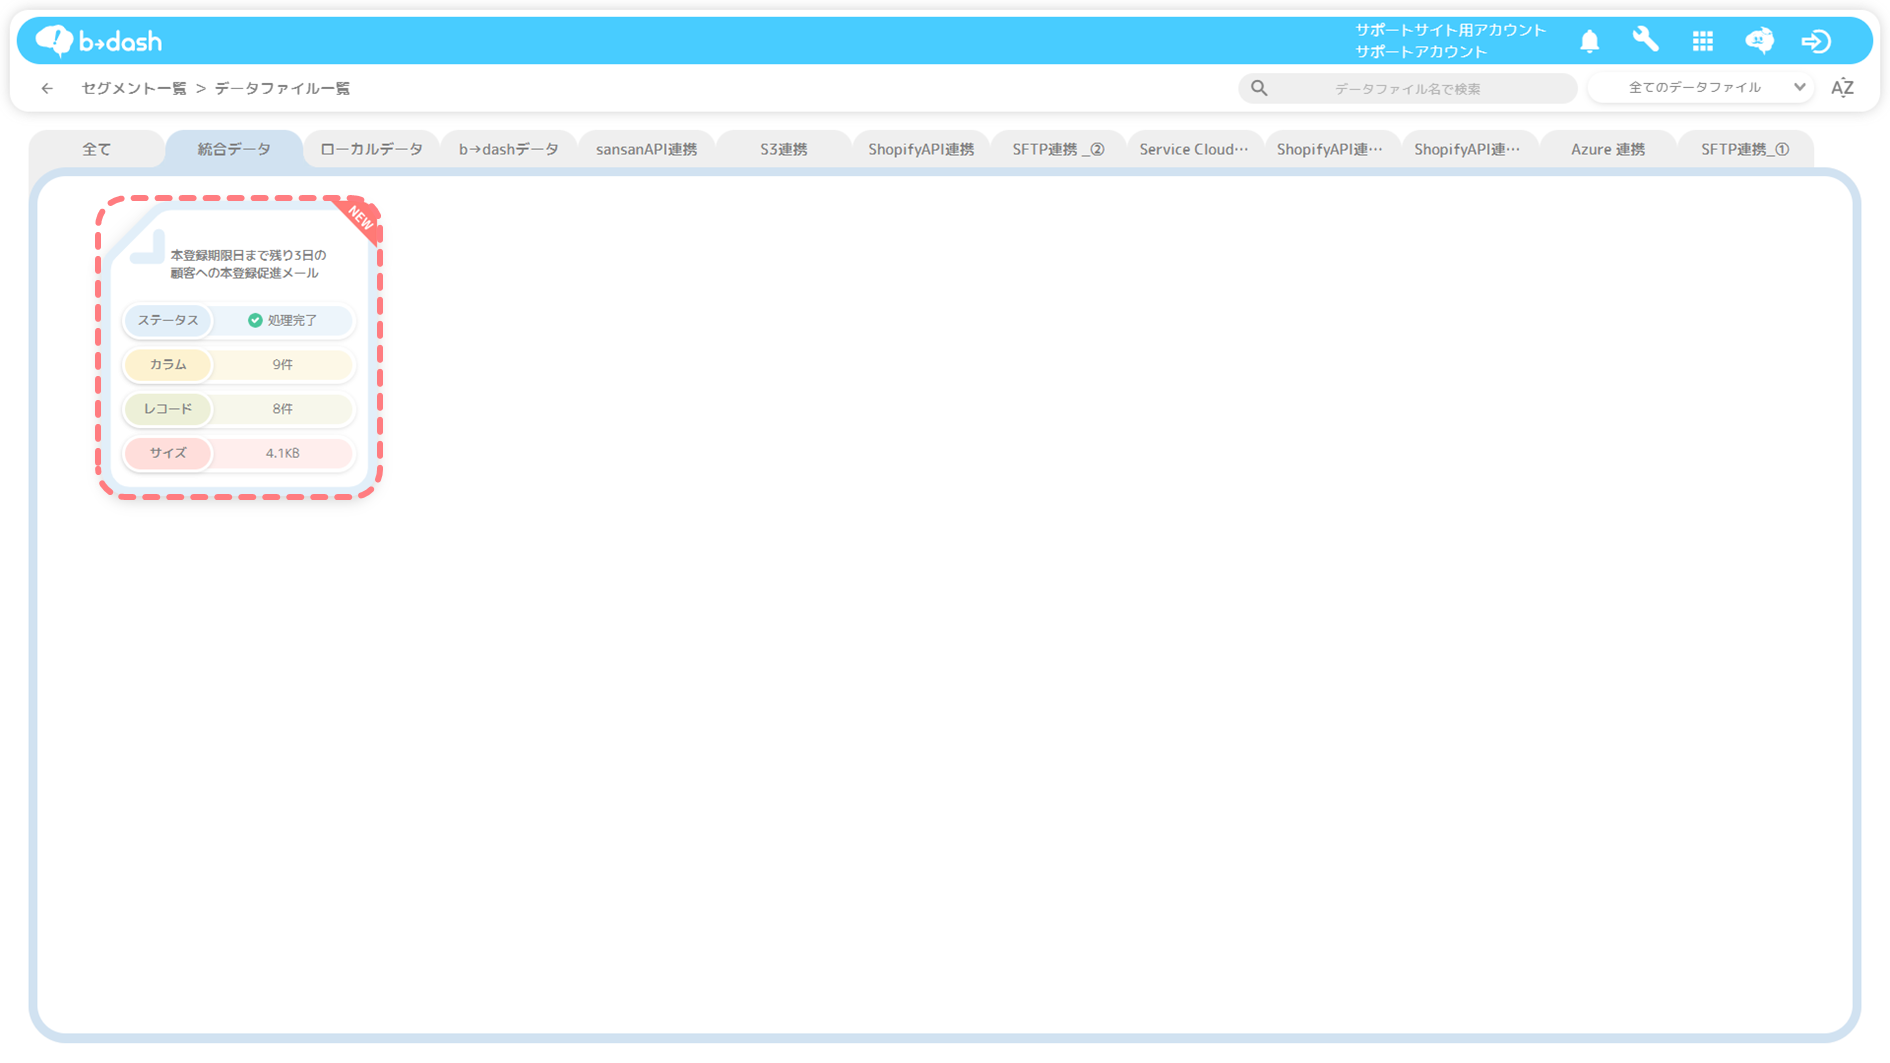The image size is (1890, 1063).
Task: Select the 全て tab
Action: click(x=96, y=149)
